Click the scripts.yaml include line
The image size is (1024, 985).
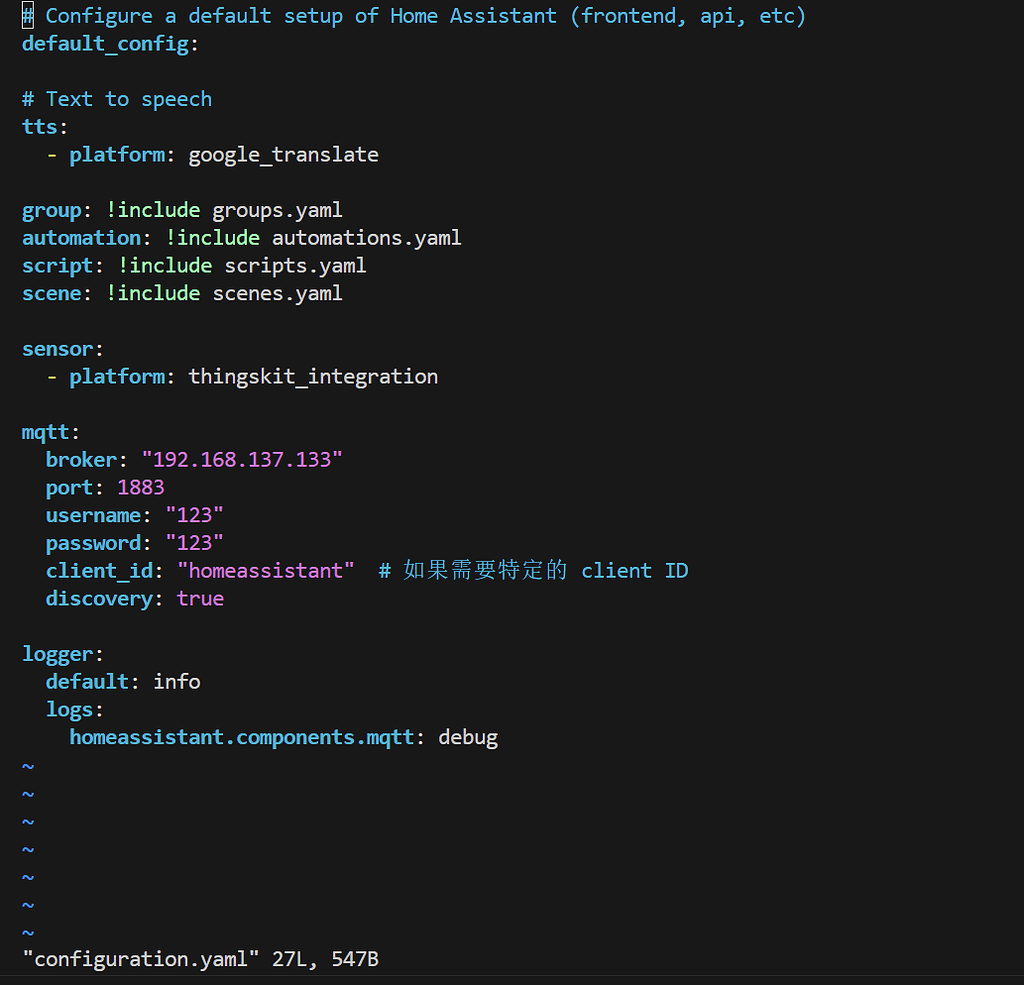(294, 265)
